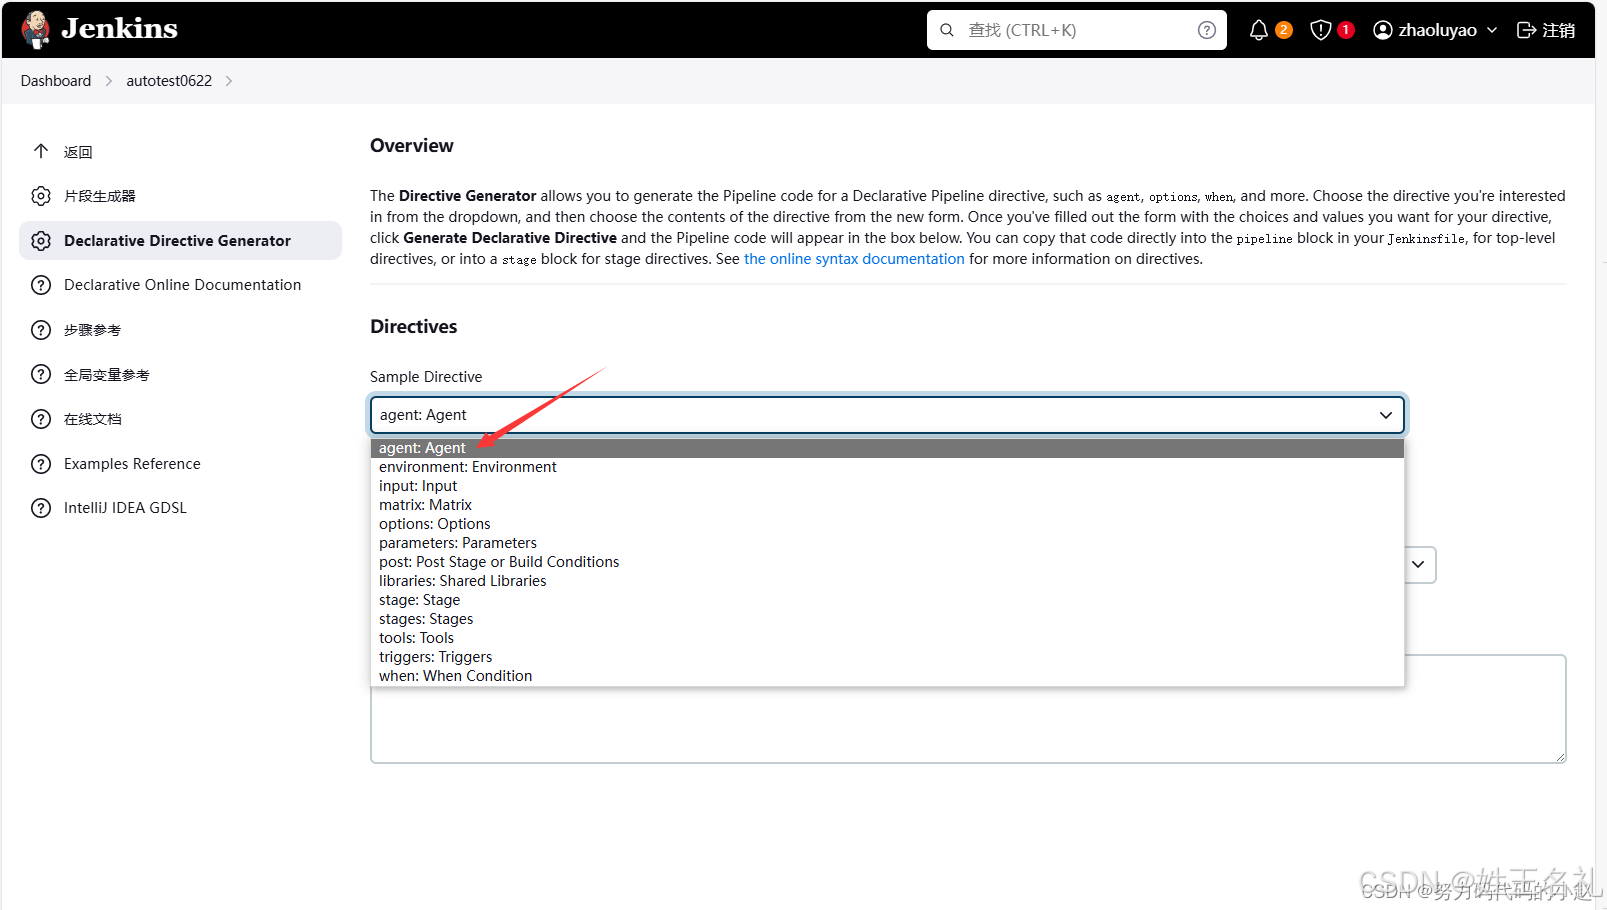
Task: Click the 注销 logout button
Action: pyautogui.click(x=1546, y=30)
